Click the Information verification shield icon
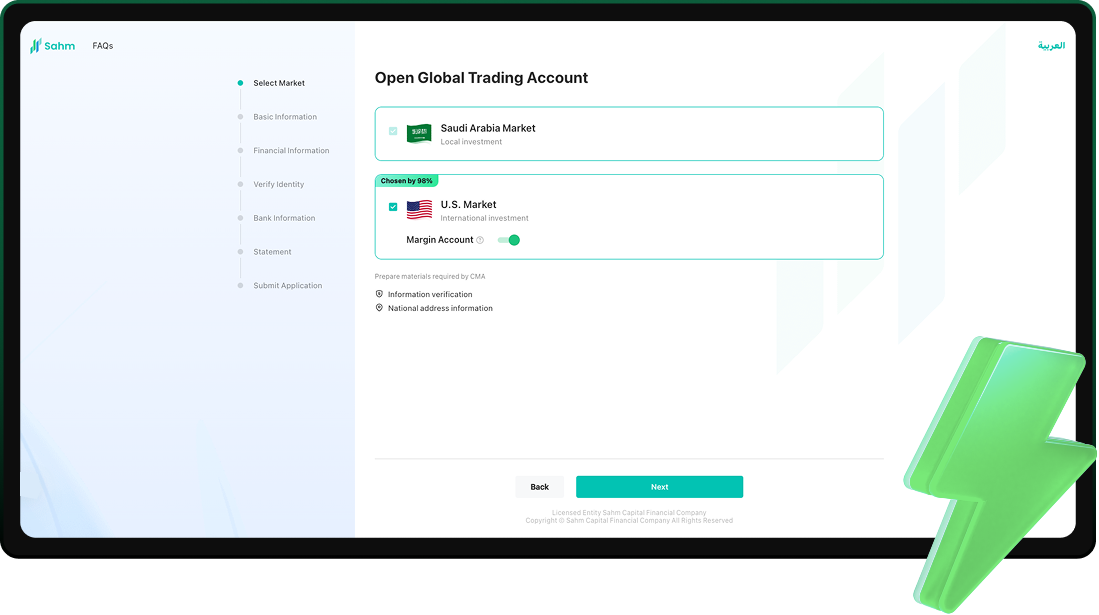1099x615 pixels. tap(379, 294)
